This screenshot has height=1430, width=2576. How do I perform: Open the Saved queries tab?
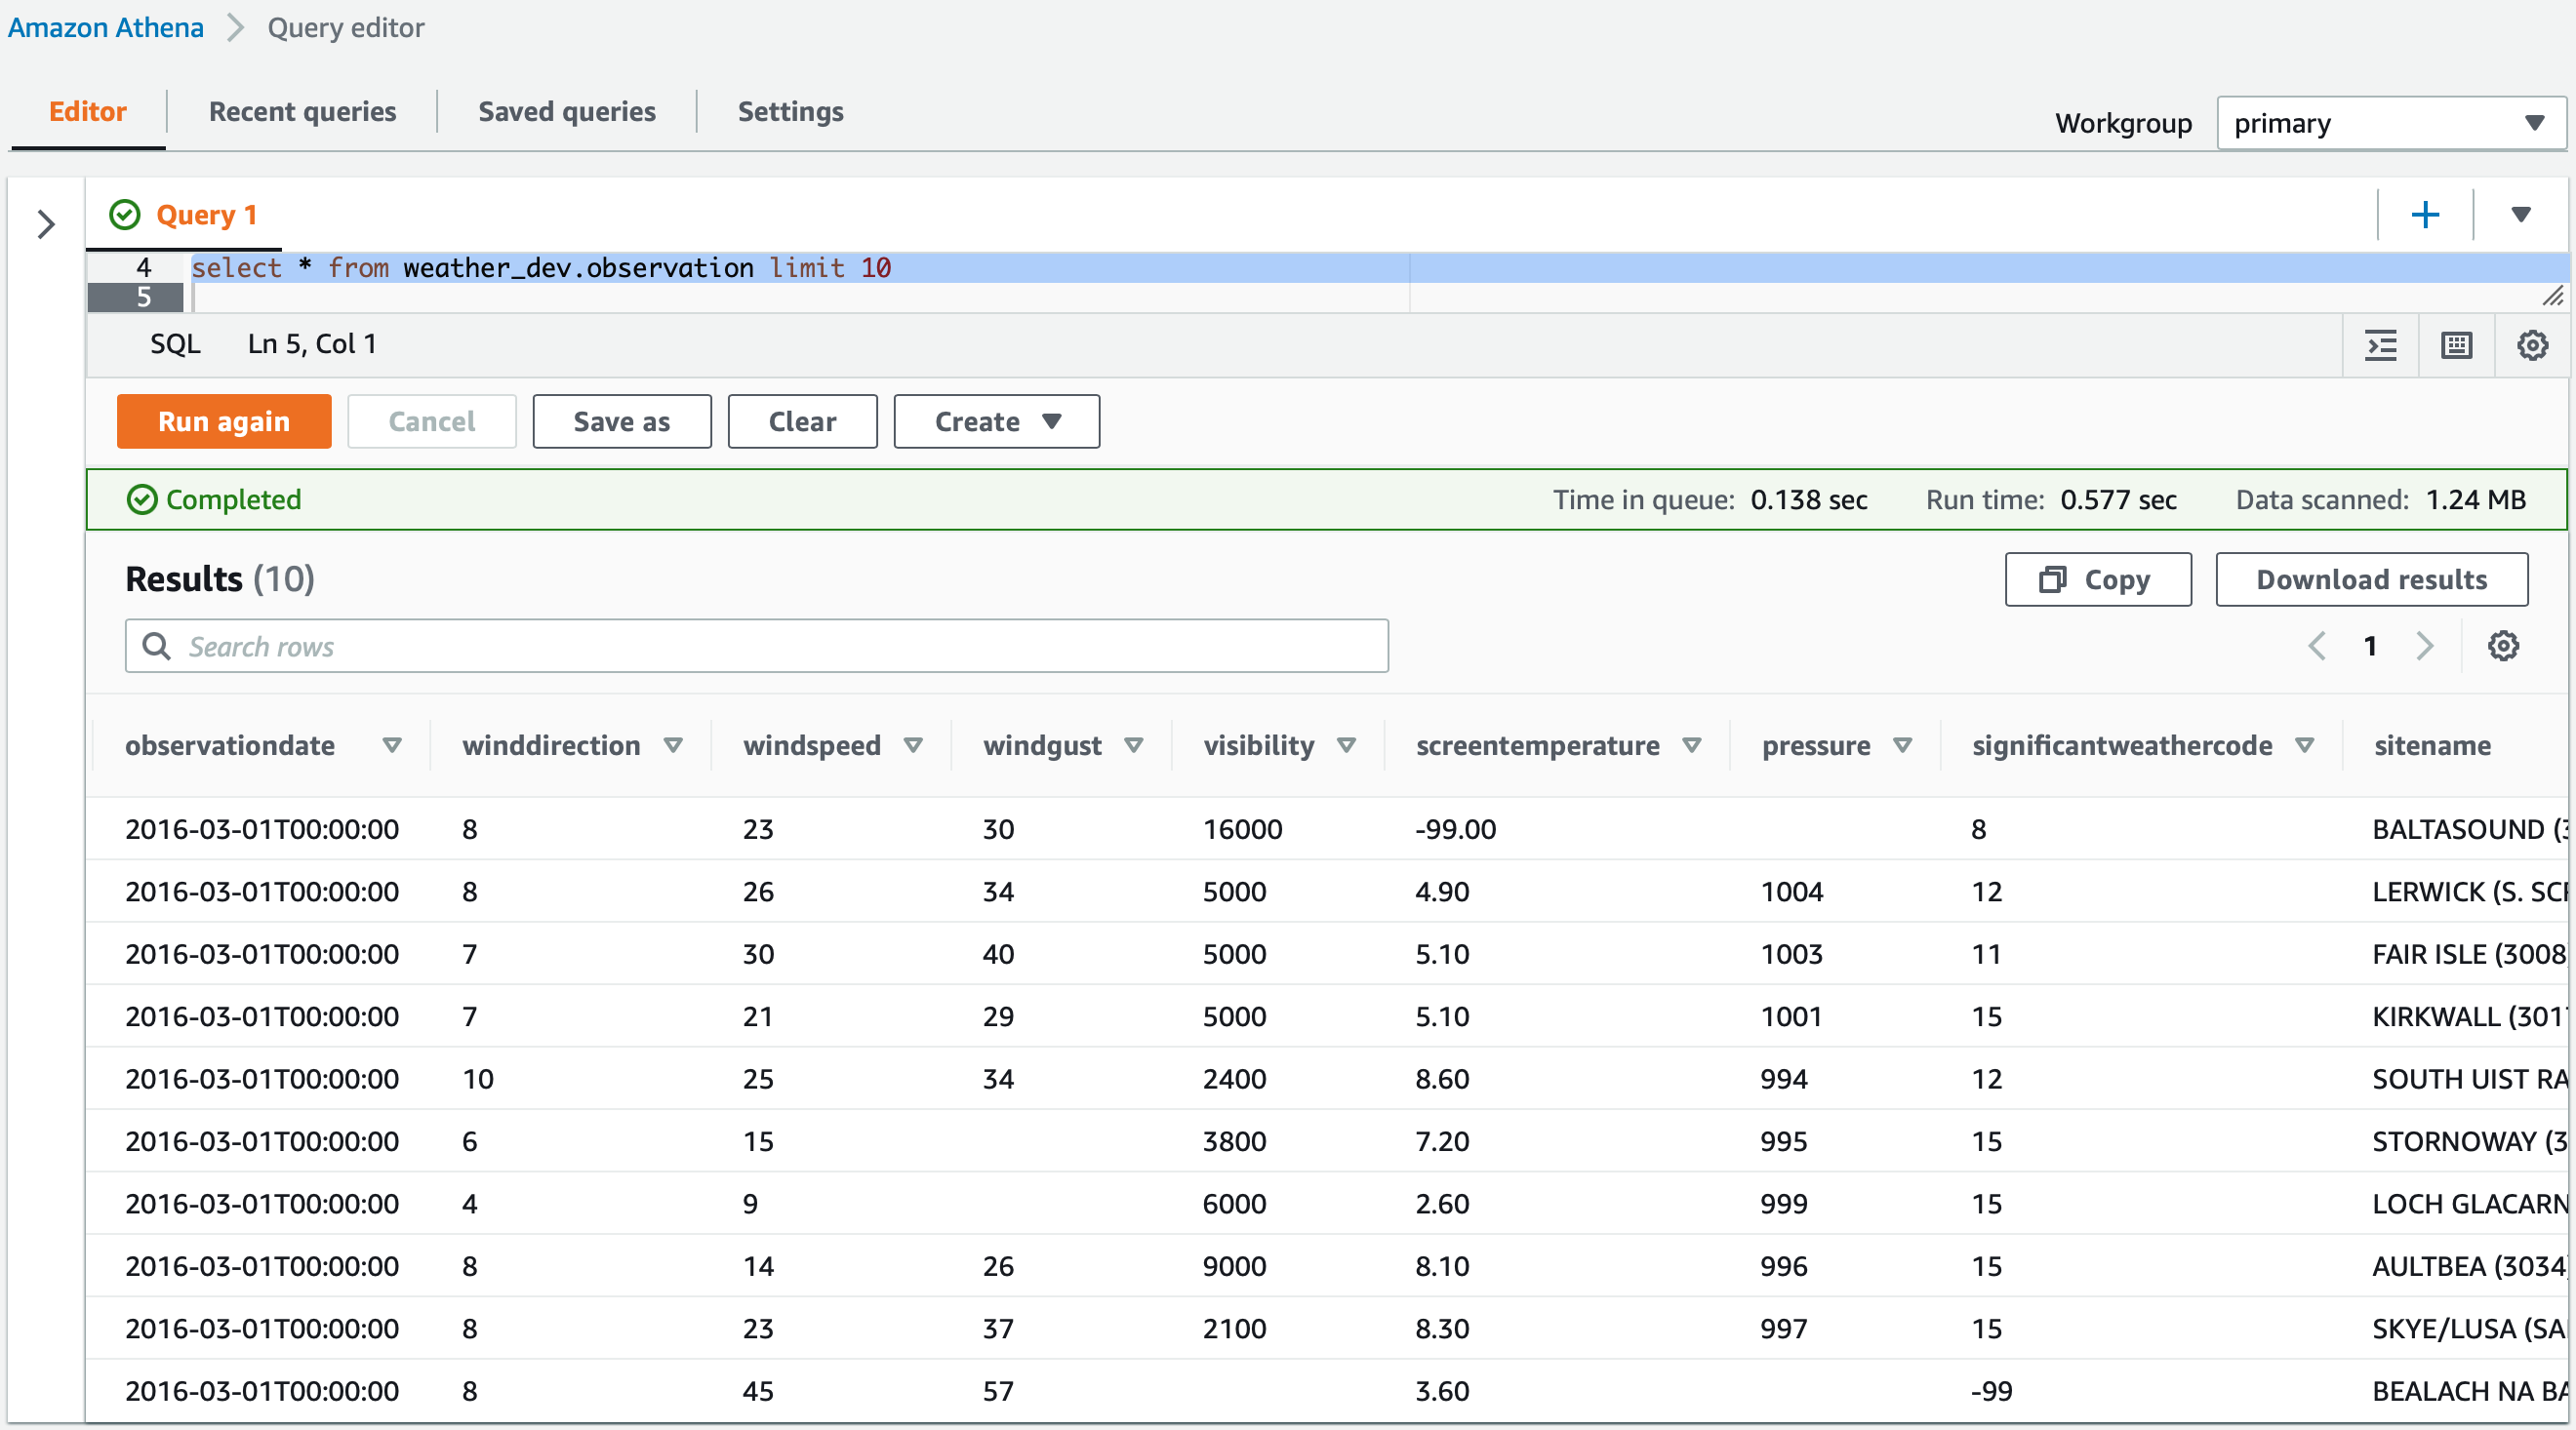[x=566, y=111]
